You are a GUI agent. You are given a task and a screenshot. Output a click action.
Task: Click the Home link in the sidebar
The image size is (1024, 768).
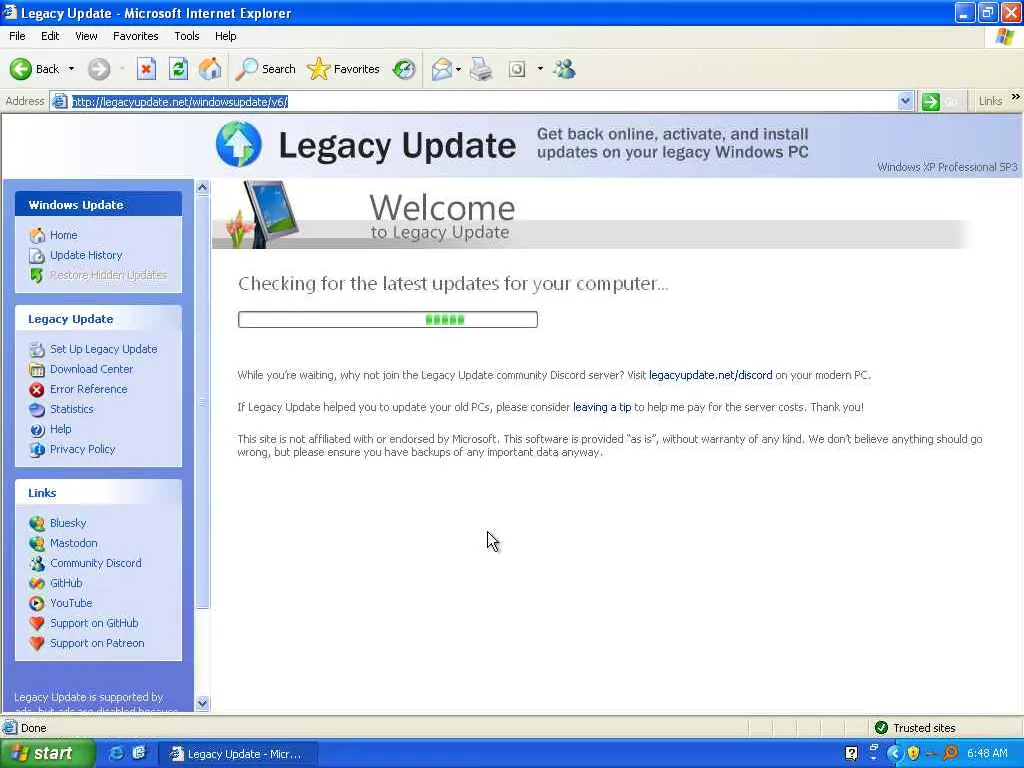click(63, 235)
